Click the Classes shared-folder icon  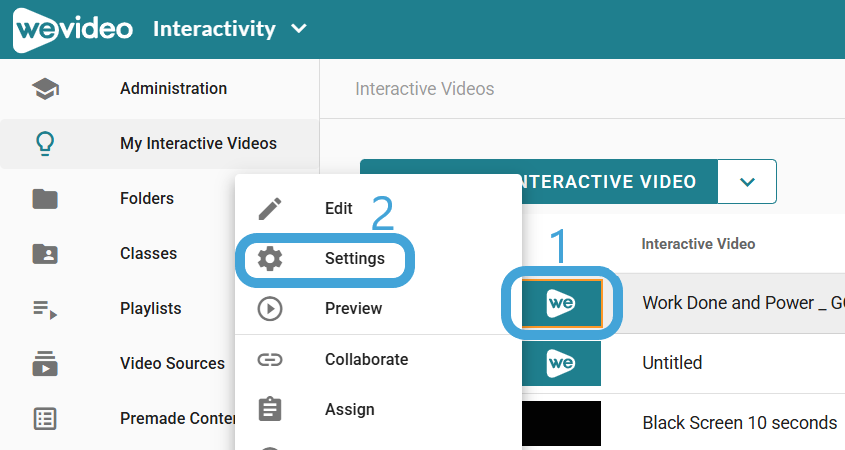point(45,254)
